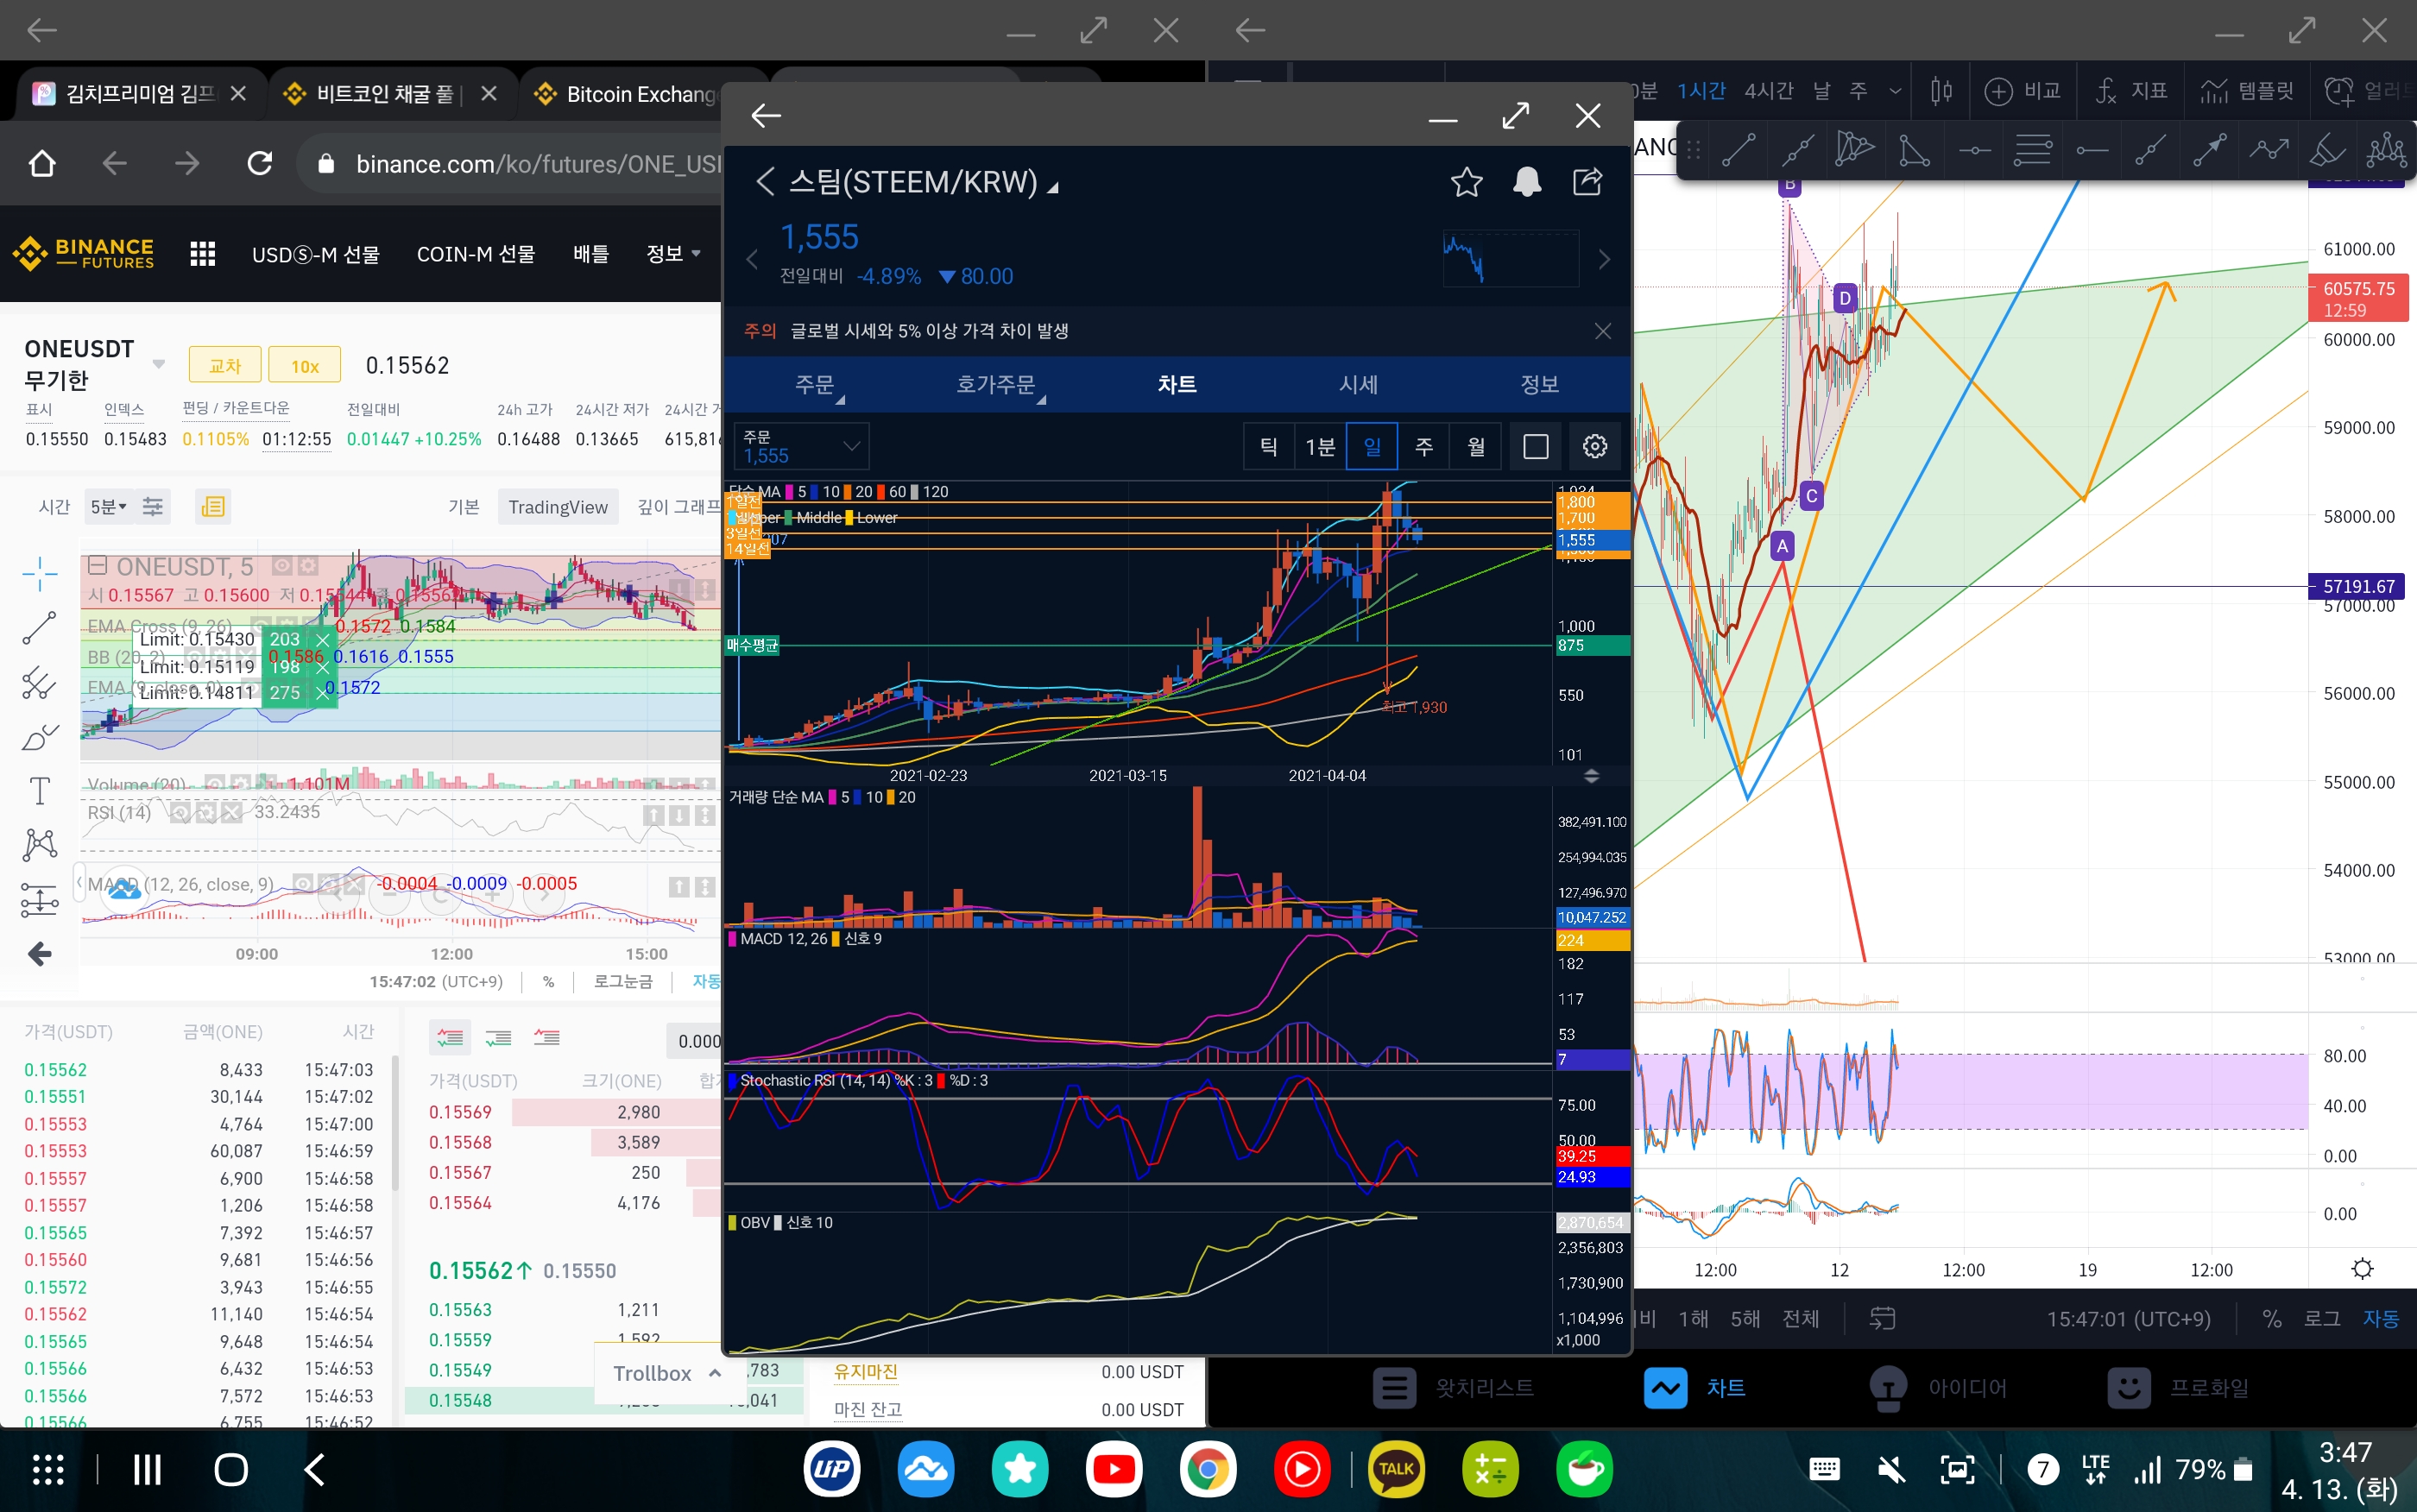Image resolution: width=2417 pixels, height=1512 pixels.
Task: Open KakaoTalk from the taskbar
Action: pos(1395,1469)
